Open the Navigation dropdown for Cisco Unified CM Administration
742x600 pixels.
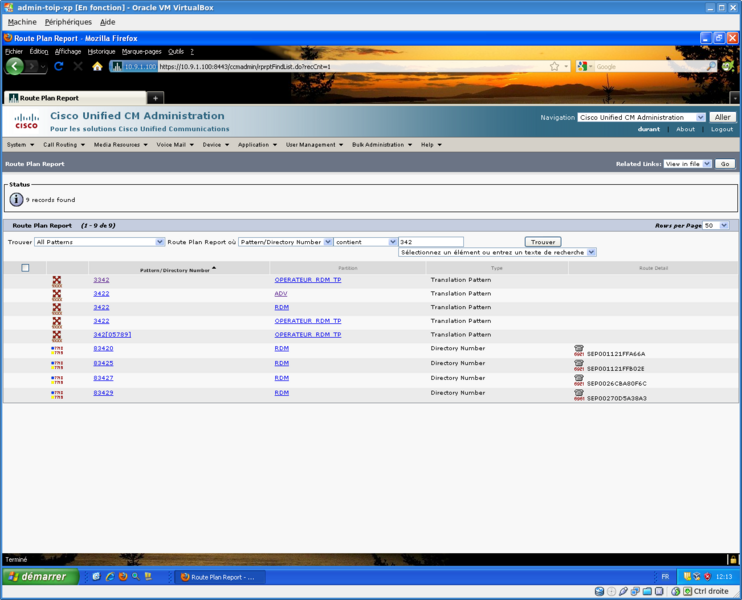click(x=641, y=117)
